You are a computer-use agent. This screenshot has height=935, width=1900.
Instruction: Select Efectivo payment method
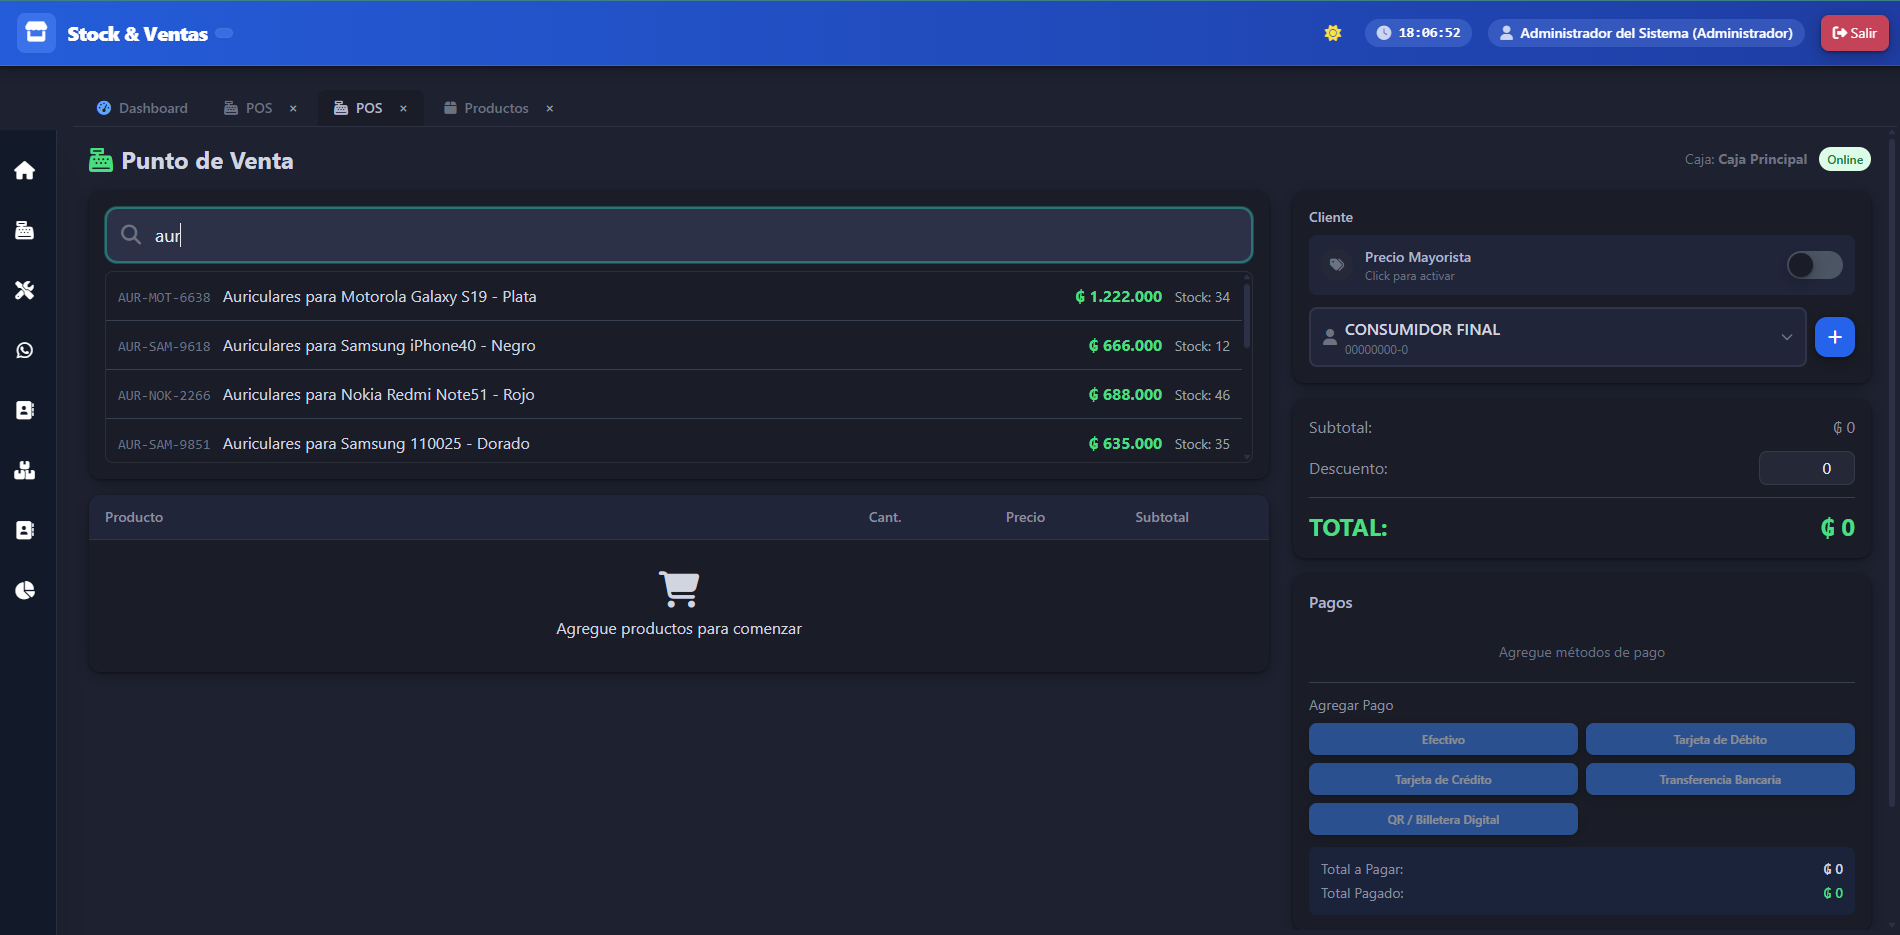(x=1442, y=739)
